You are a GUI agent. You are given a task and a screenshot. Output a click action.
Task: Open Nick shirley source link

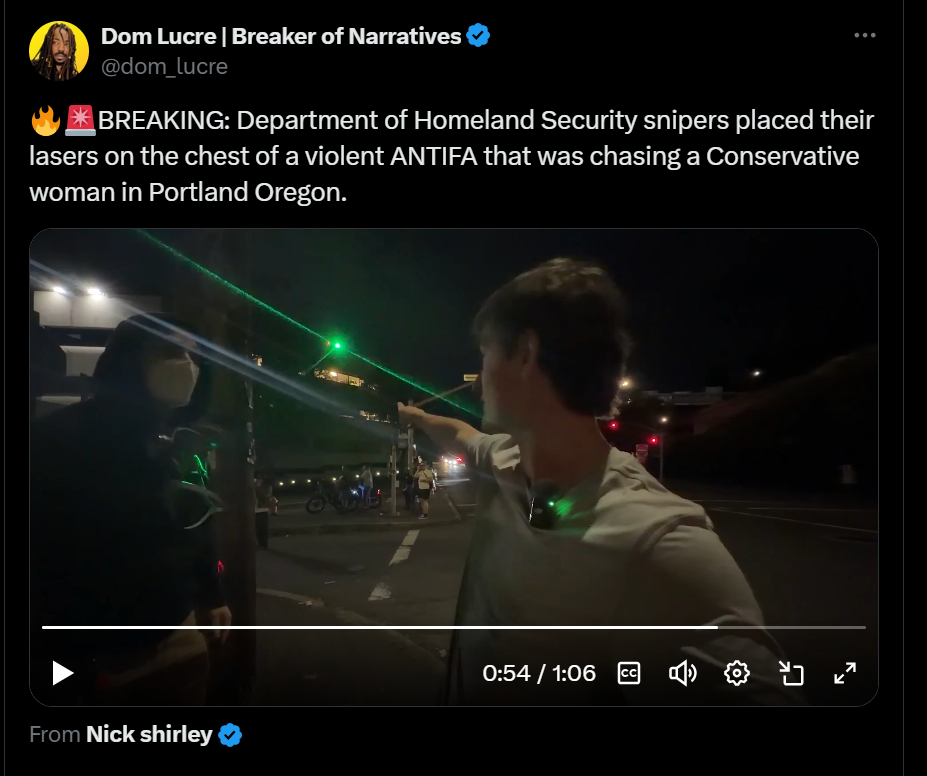(149, 734)
